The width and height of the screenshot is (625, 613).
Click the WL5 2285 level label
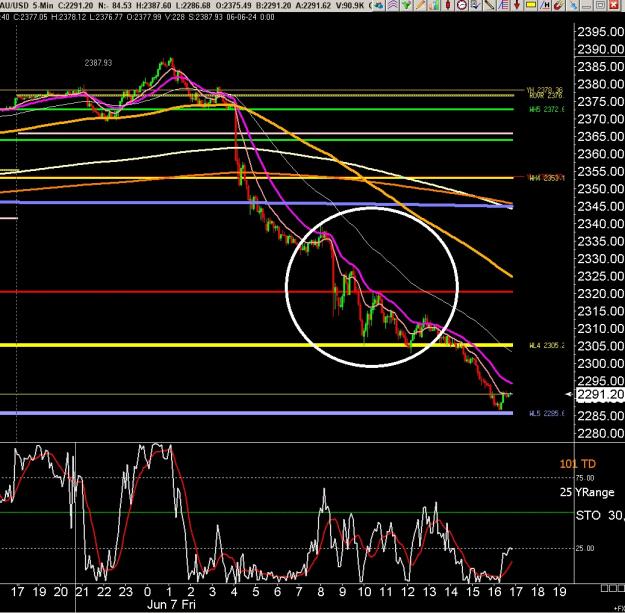[x=546, y=413]
